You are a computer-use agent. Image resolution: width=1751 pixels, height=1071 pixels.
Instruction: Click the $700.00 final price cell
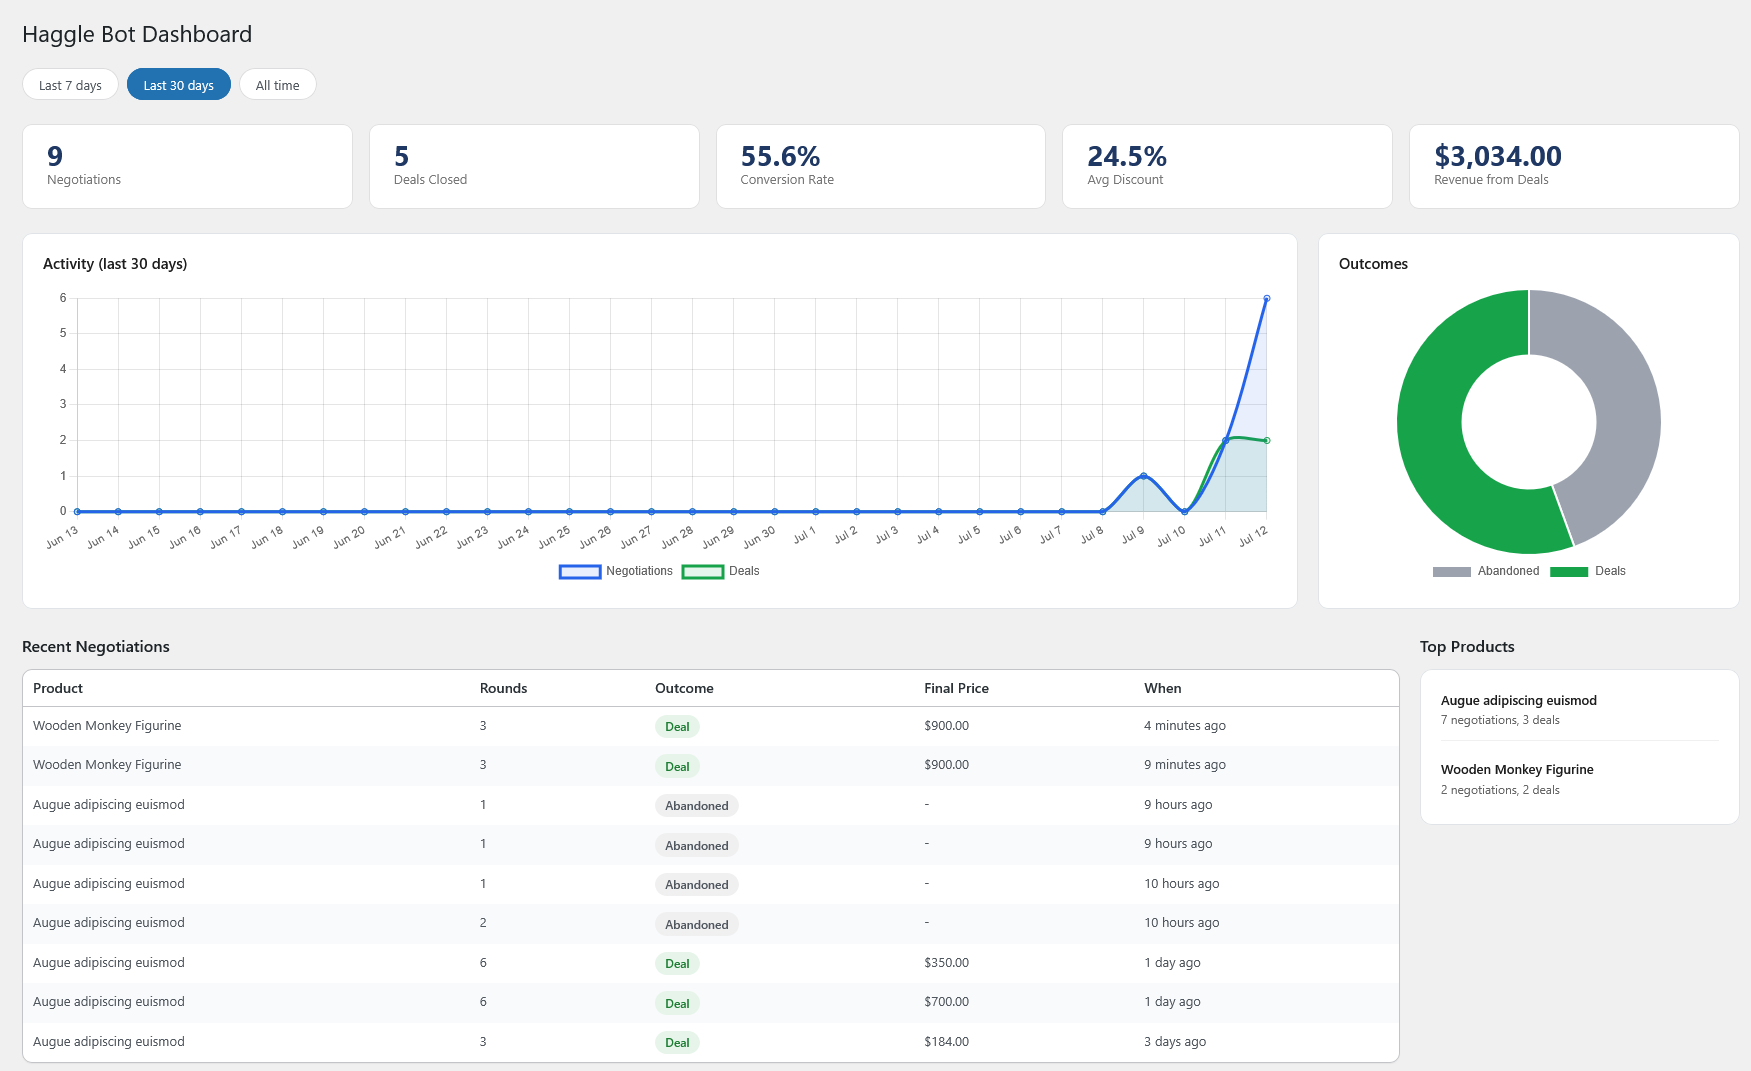click(x=946, y=1002)
